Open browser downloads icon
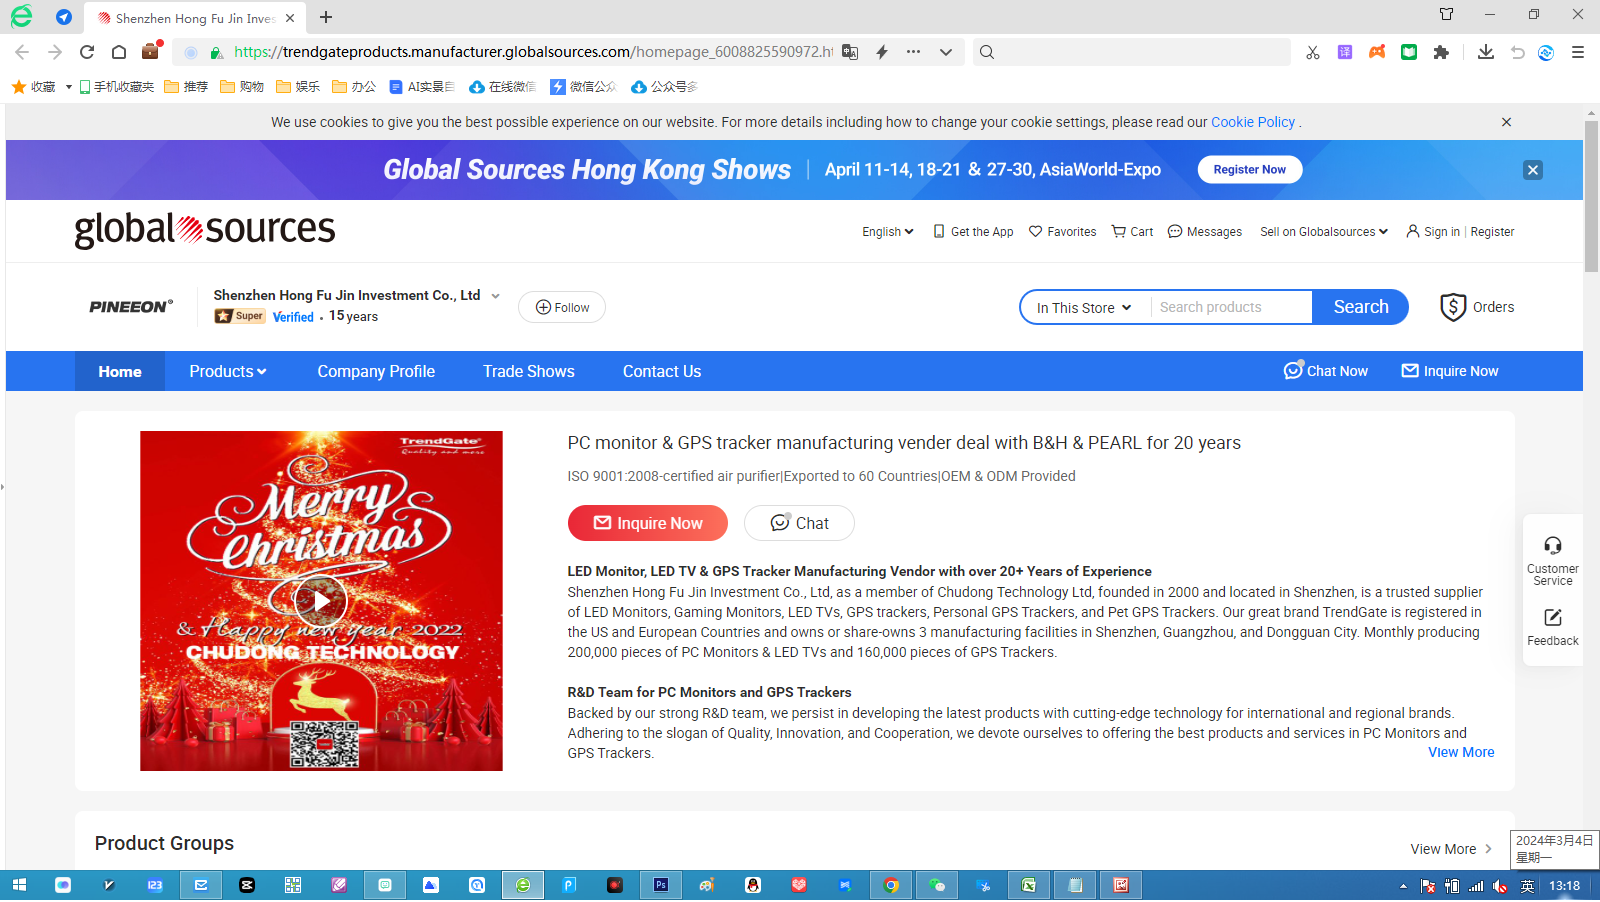This screenshot has width=1600, height=902. pos(1486,52)
